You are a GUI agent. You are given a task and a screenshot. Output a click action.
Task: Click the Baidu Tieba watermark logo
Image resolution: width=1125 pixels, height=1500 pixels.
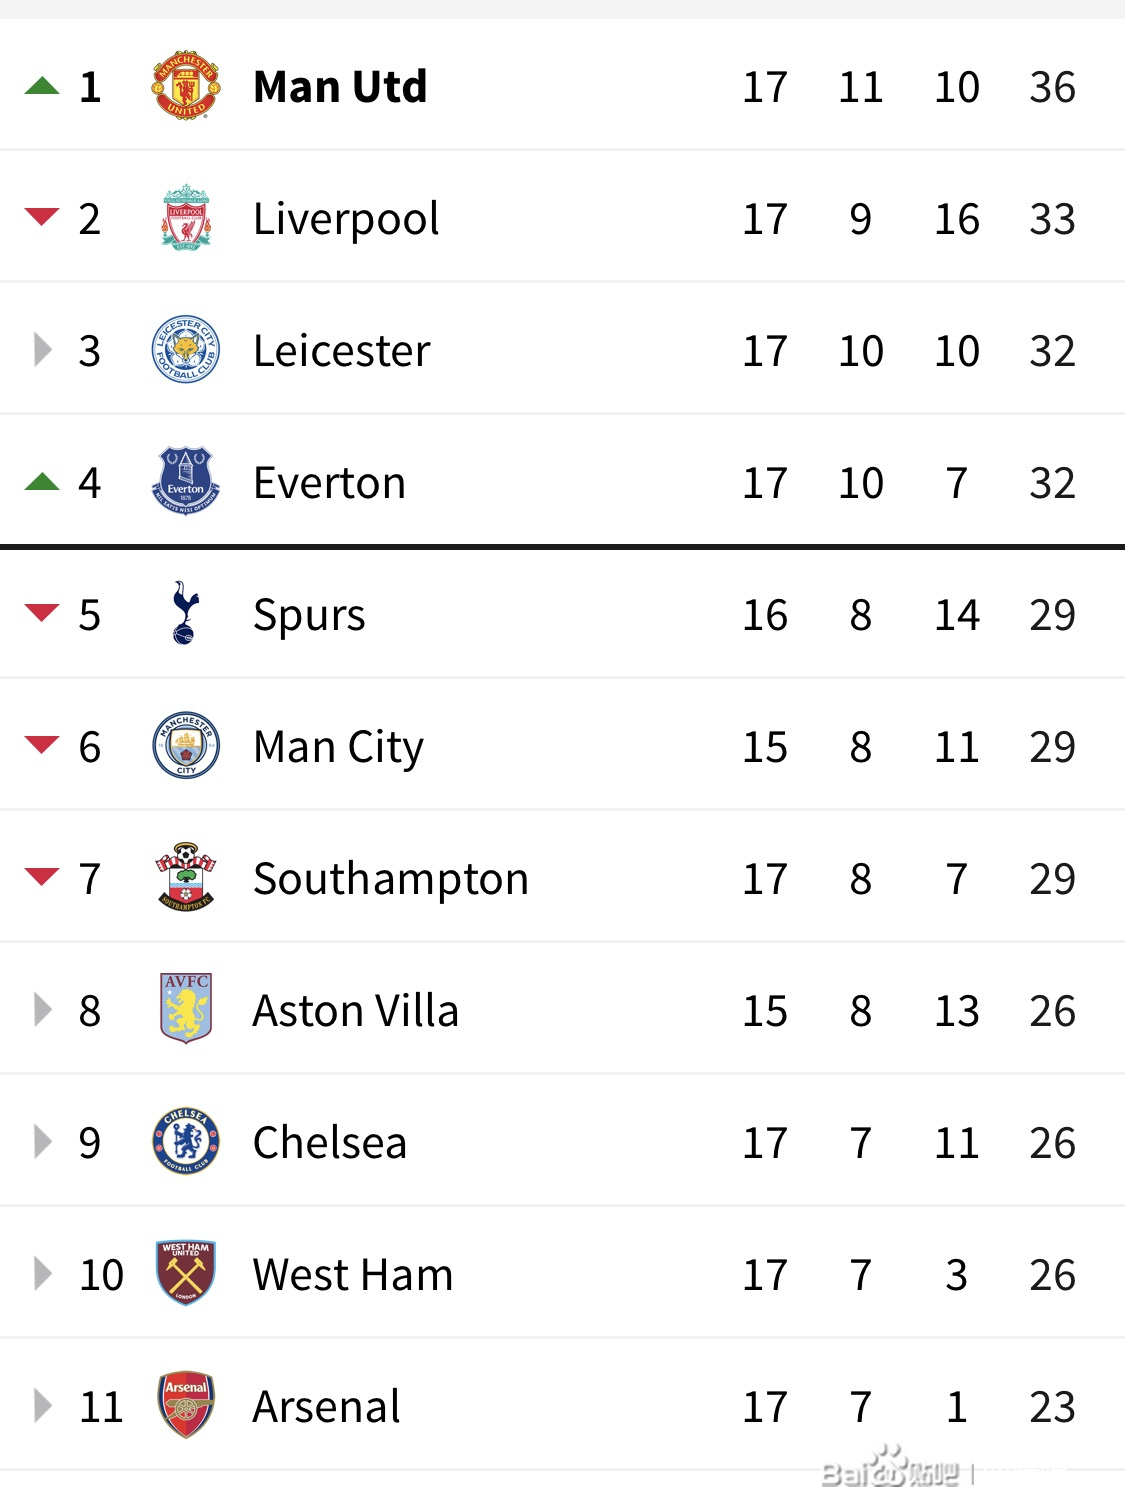pyautogui.click(x=890, y=1469)
